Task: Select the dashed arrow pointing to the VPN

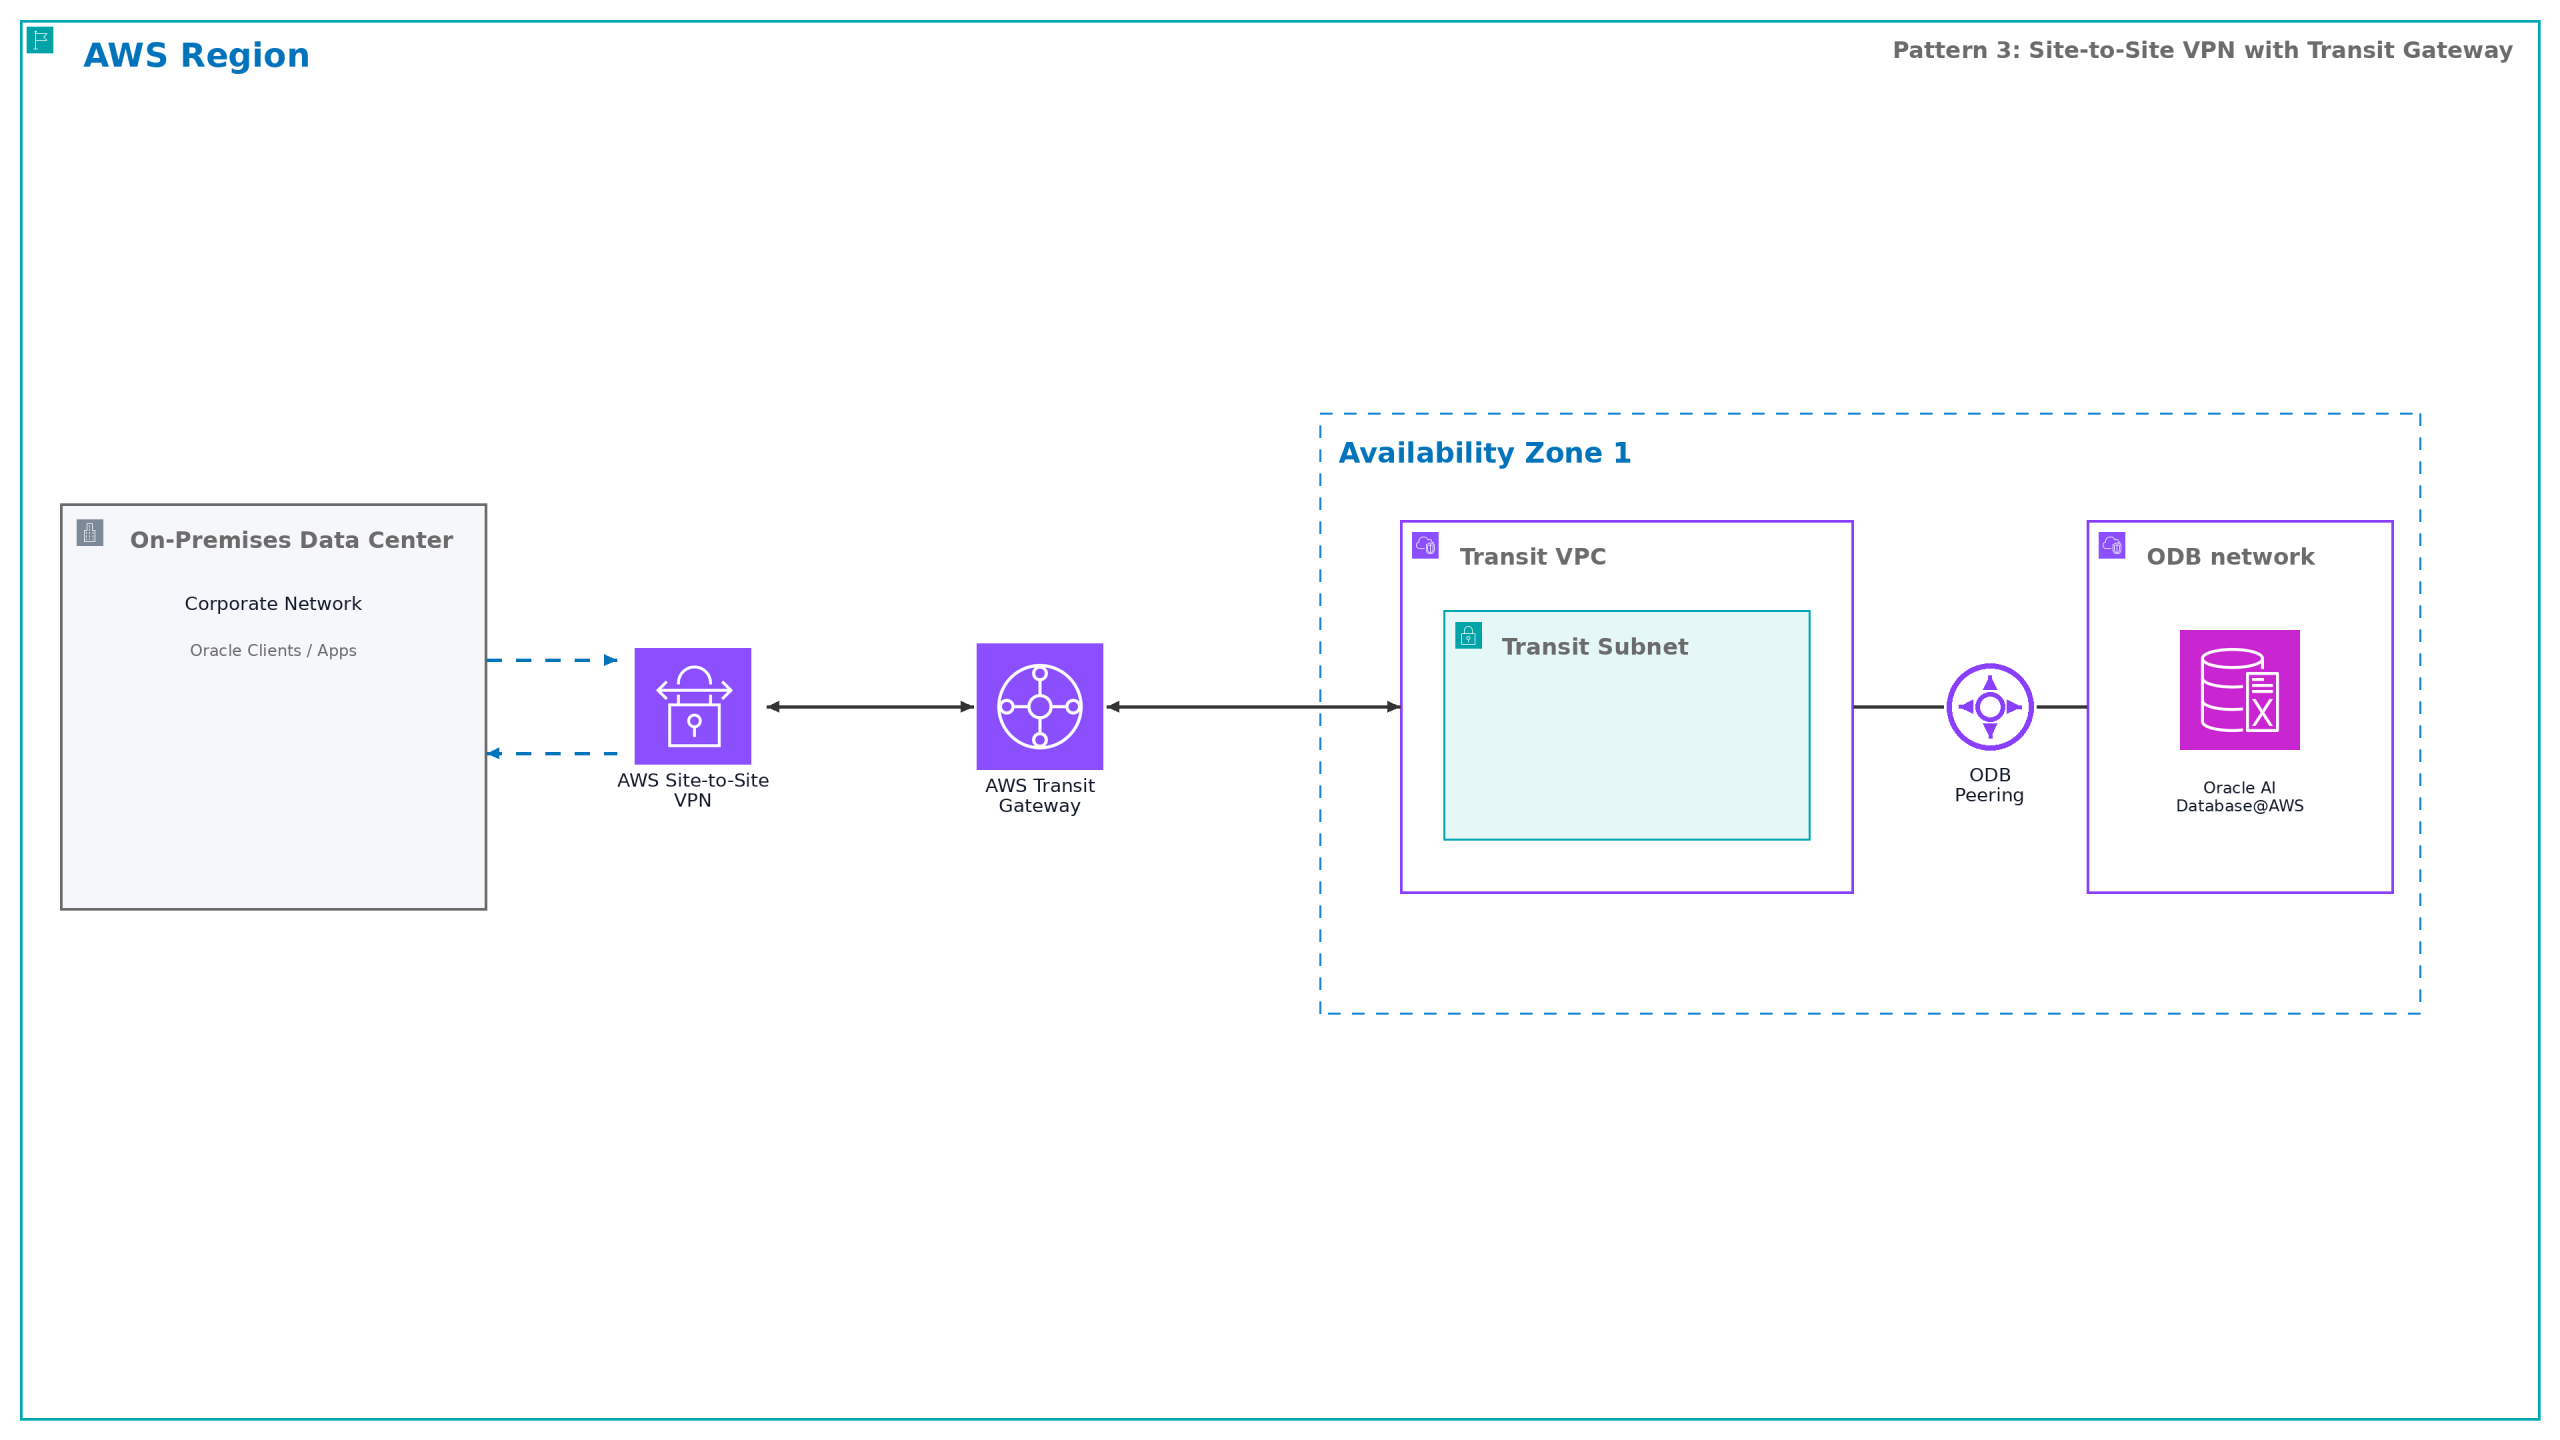Action: (552, 660)
